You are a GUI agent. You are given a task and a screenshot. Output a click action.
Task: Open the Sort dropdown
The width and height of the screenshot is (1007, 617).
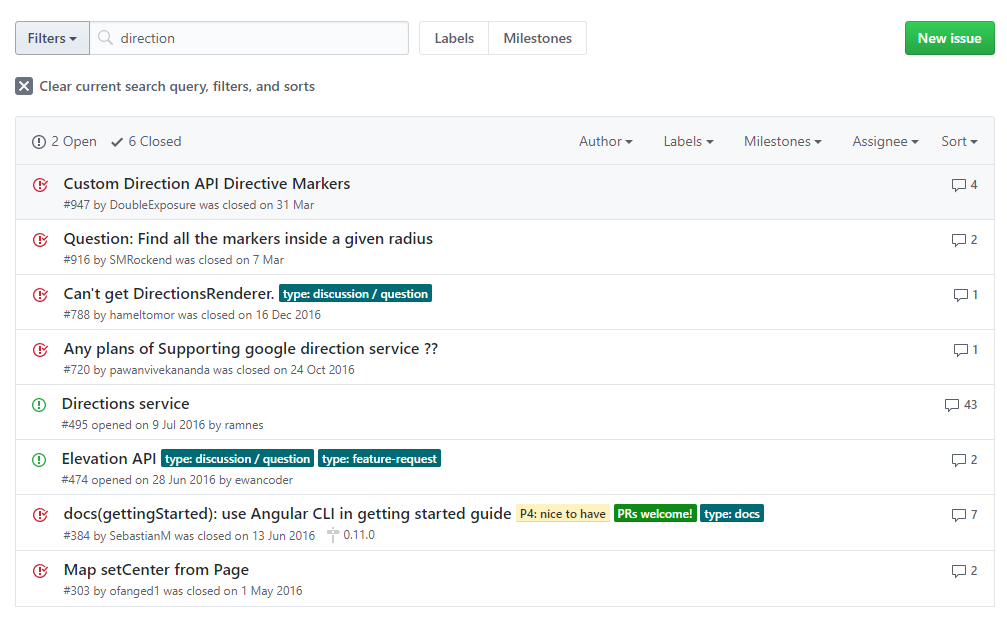959,141
